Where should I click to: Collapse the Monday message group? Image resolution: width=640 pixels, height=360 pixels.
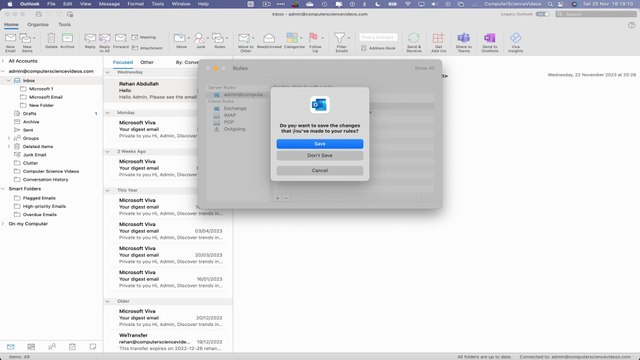(108, 113)
